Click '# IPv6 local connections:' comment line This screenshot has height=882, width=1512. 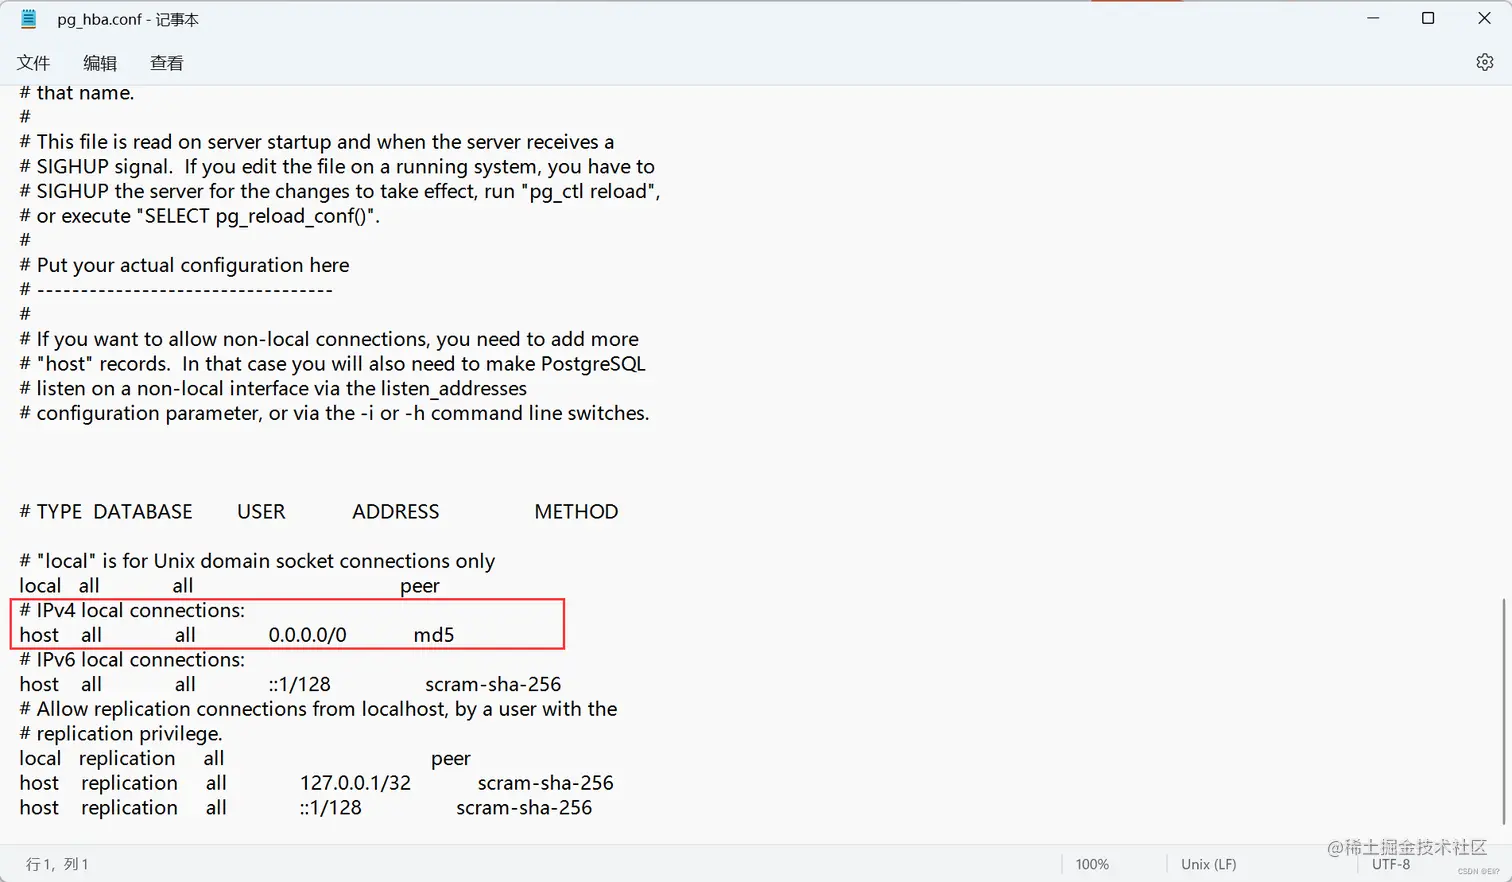coord(132,660)
